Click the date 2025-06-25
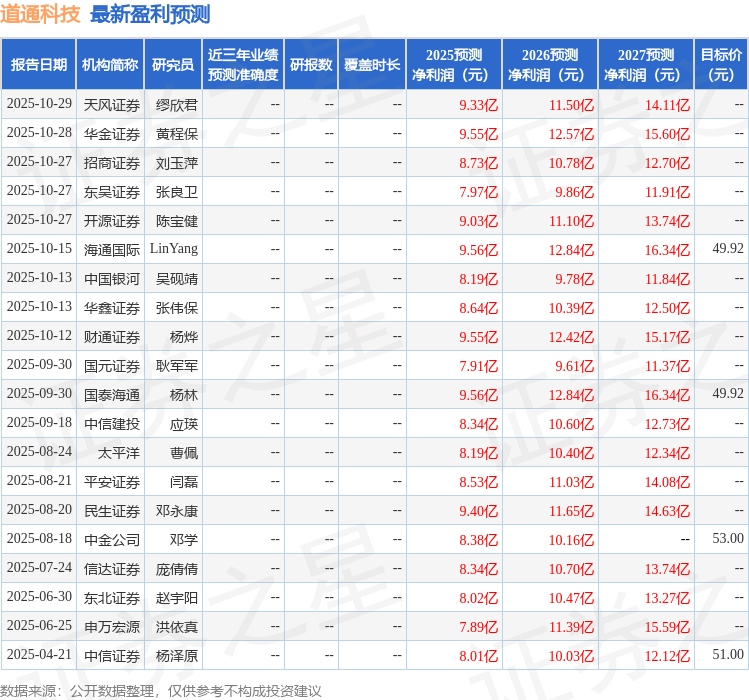This screenshot has height=700, width=749. click(39, 625)
